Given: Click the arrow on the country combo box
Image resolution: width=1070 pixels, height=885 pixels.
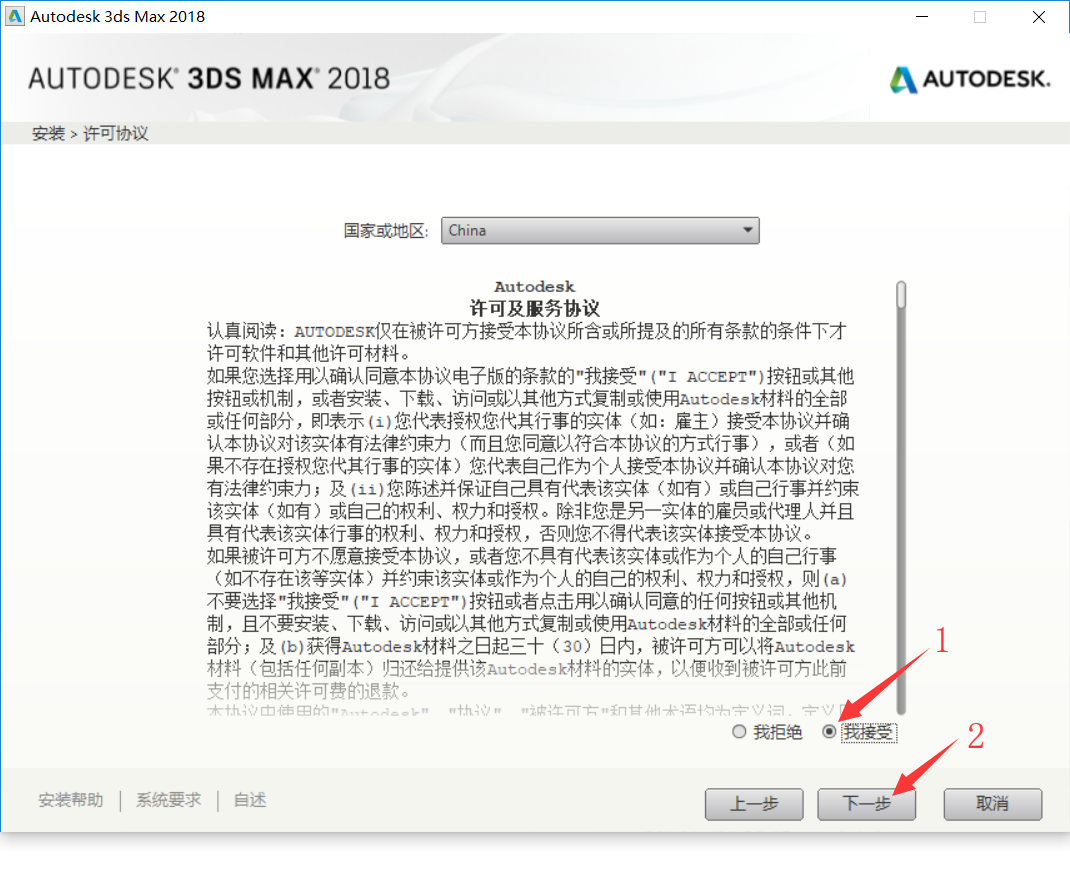Looking at the screenshot, I should click(x=748, y=231).
